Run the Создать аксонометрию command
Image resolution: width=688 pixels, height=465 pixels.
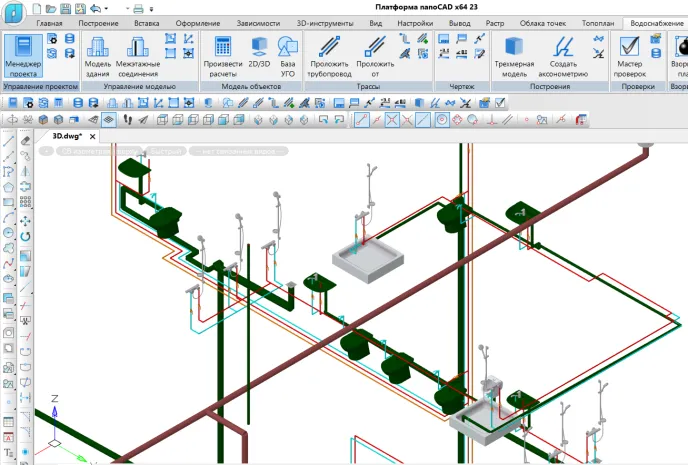coord(564,56)
